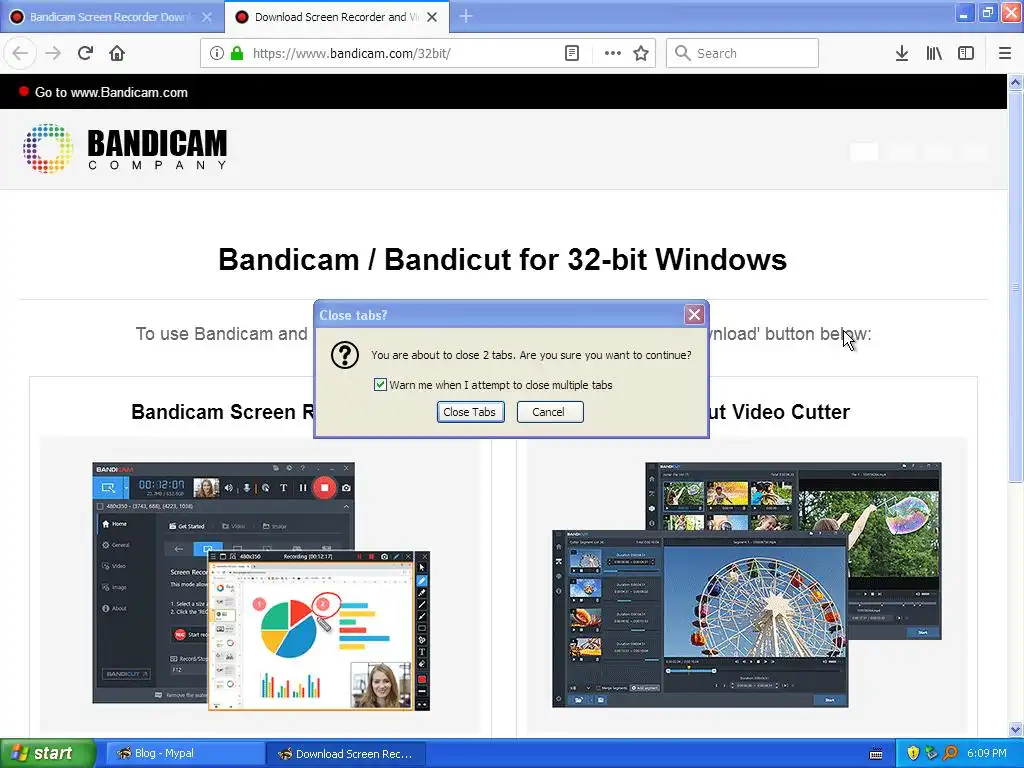Click the yellow security shield tray icon
Image resolution: width=1024 pixels, height=768 pixels.
point(913,753)
